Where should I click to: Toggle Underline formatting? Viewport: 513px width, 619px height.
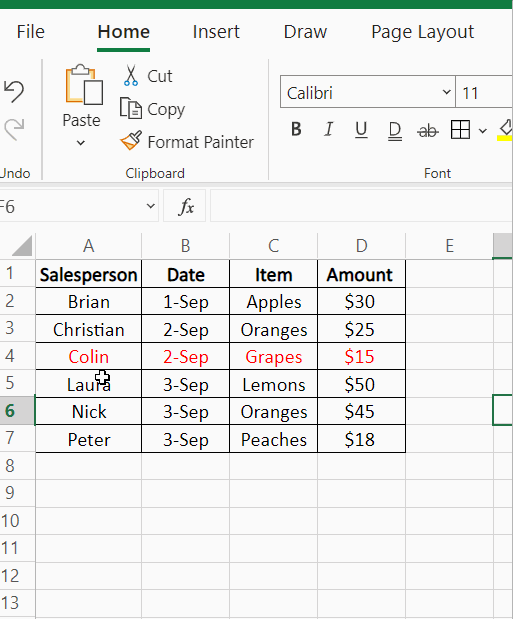[x=361, y=129]
